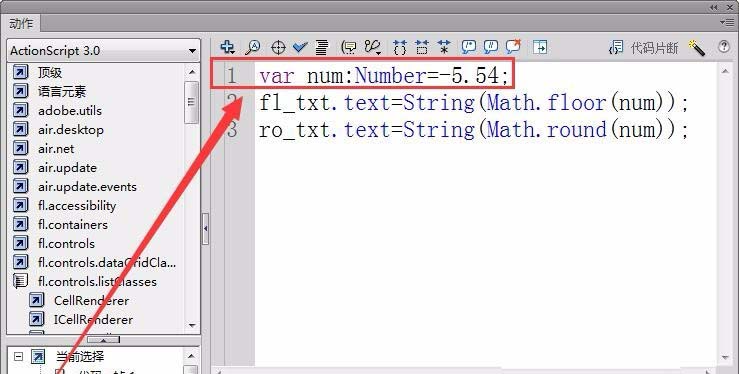The image size is (739, 374).
Task: Click toolbox list scroll up arrow
Action: pyautogui.click(x=192, y=72)
